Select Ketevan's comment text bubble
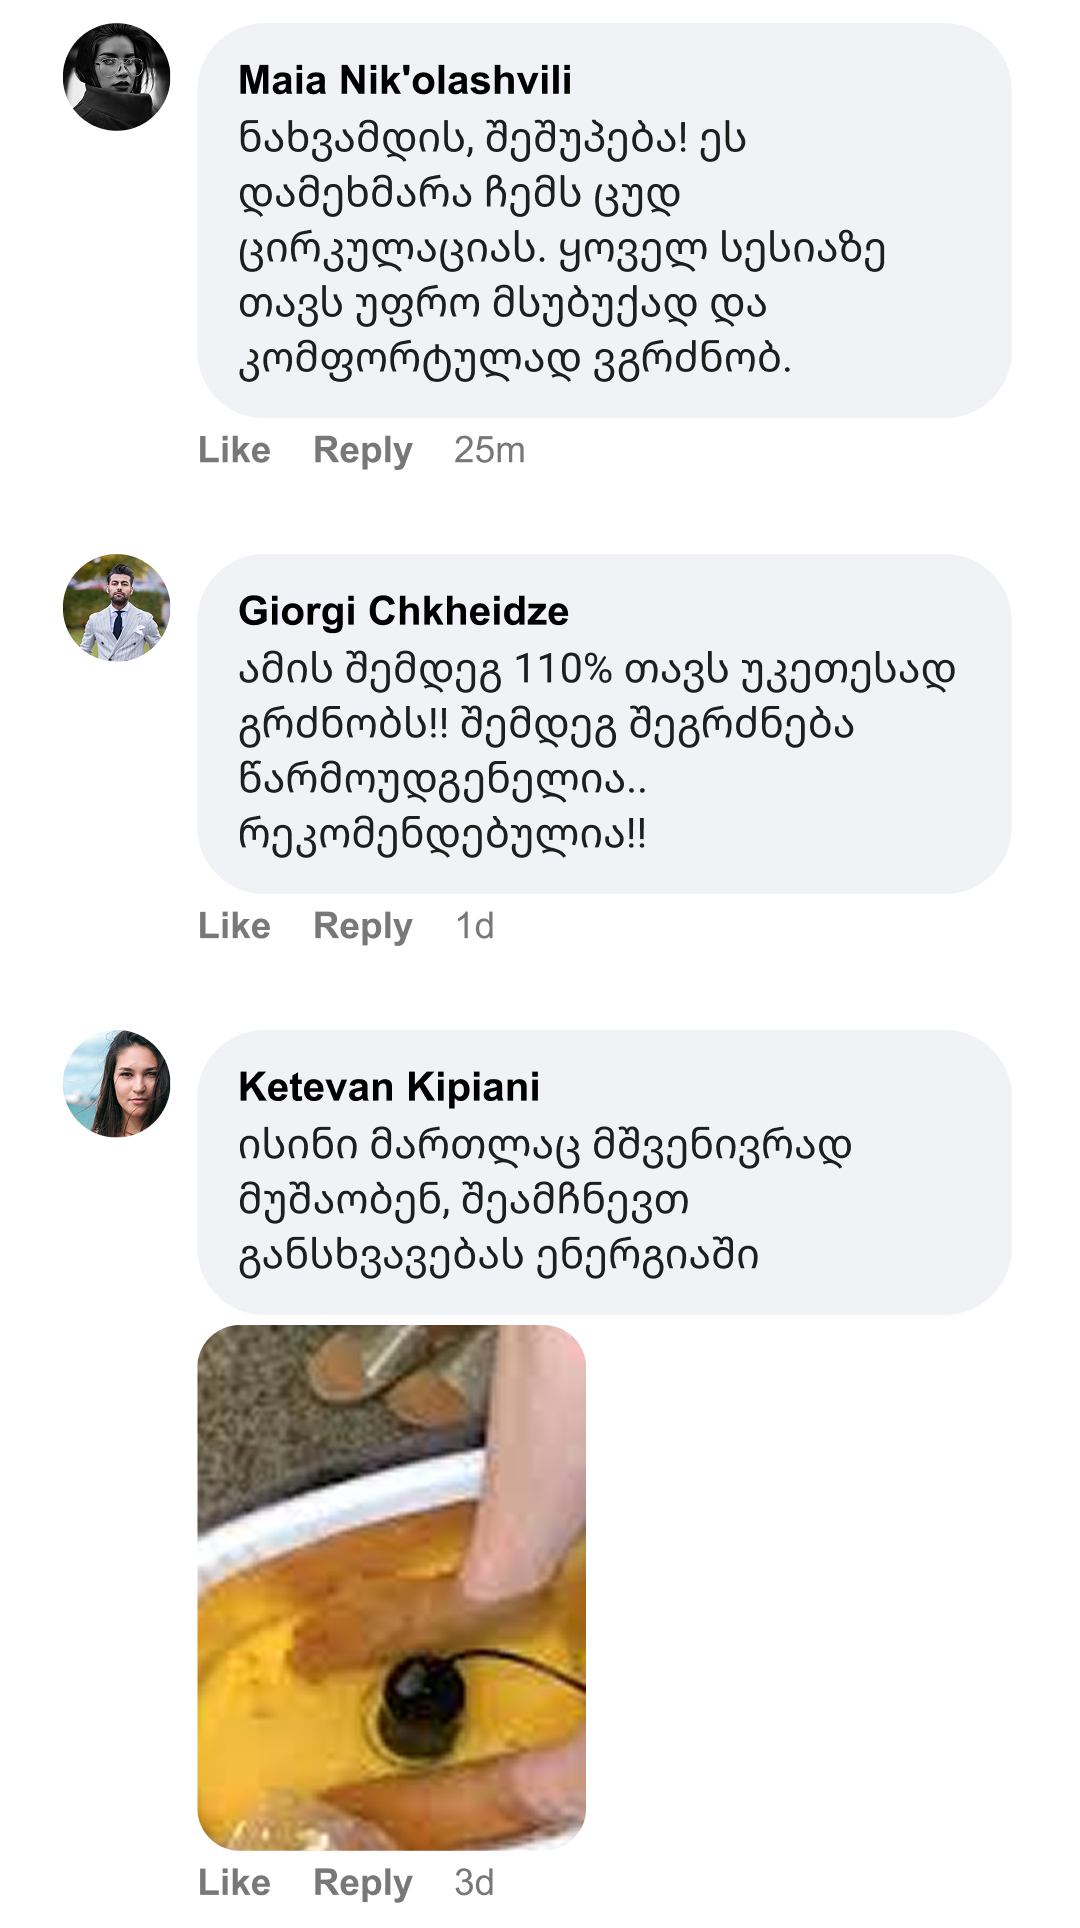1080x1928 pixels. click(x=545, y=1200)
